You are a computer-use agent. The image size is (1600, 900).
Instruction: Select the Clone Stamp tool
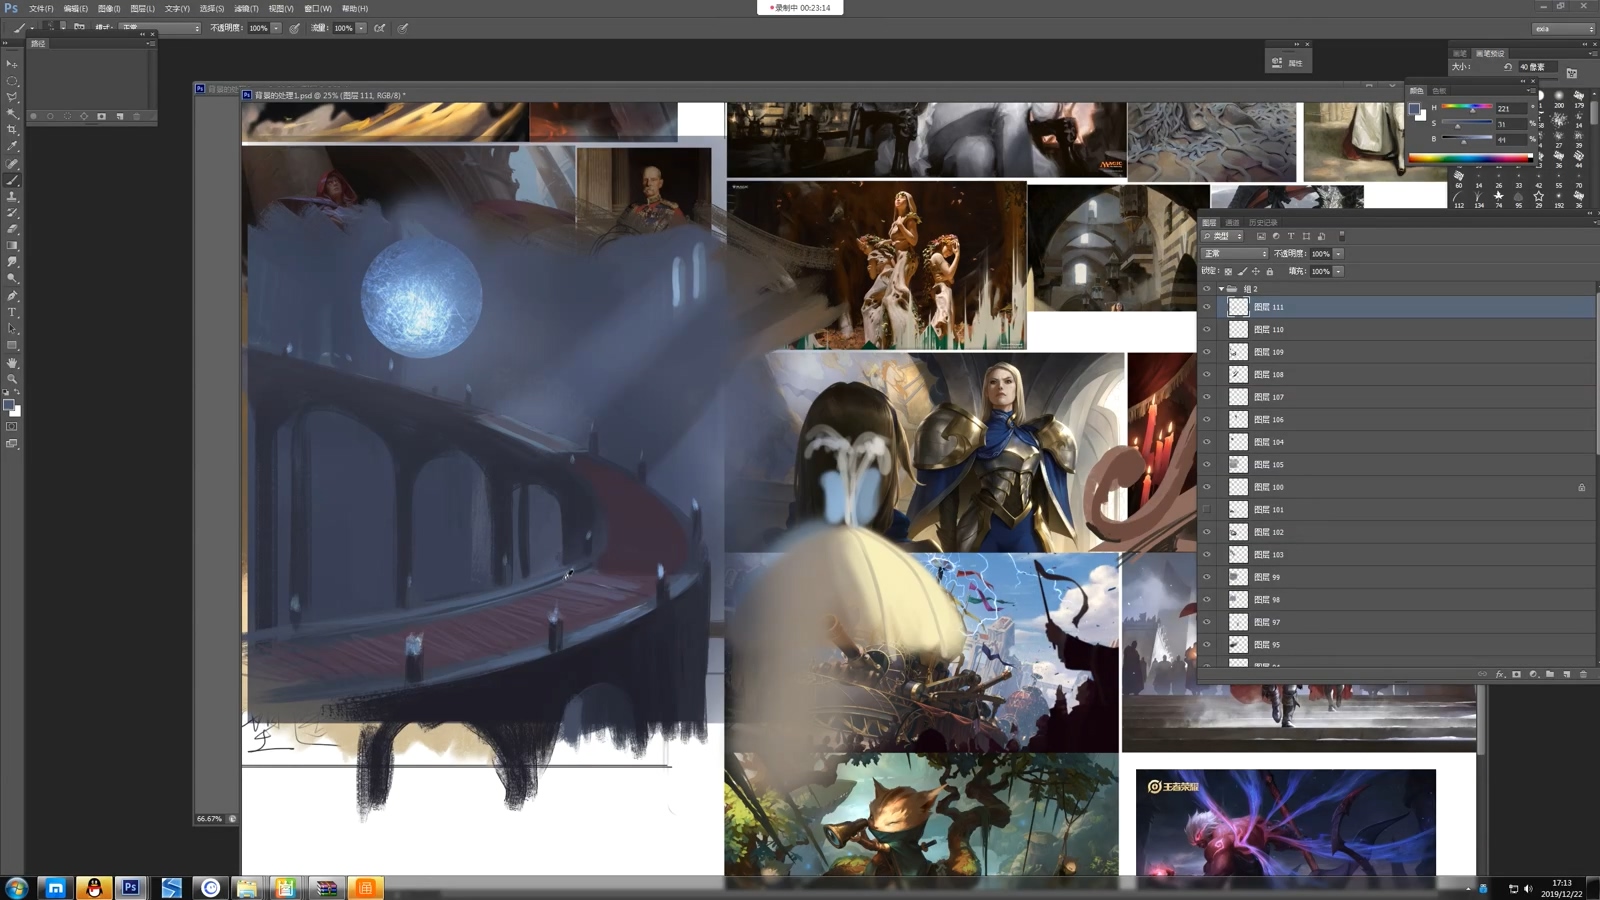point(12,197)
